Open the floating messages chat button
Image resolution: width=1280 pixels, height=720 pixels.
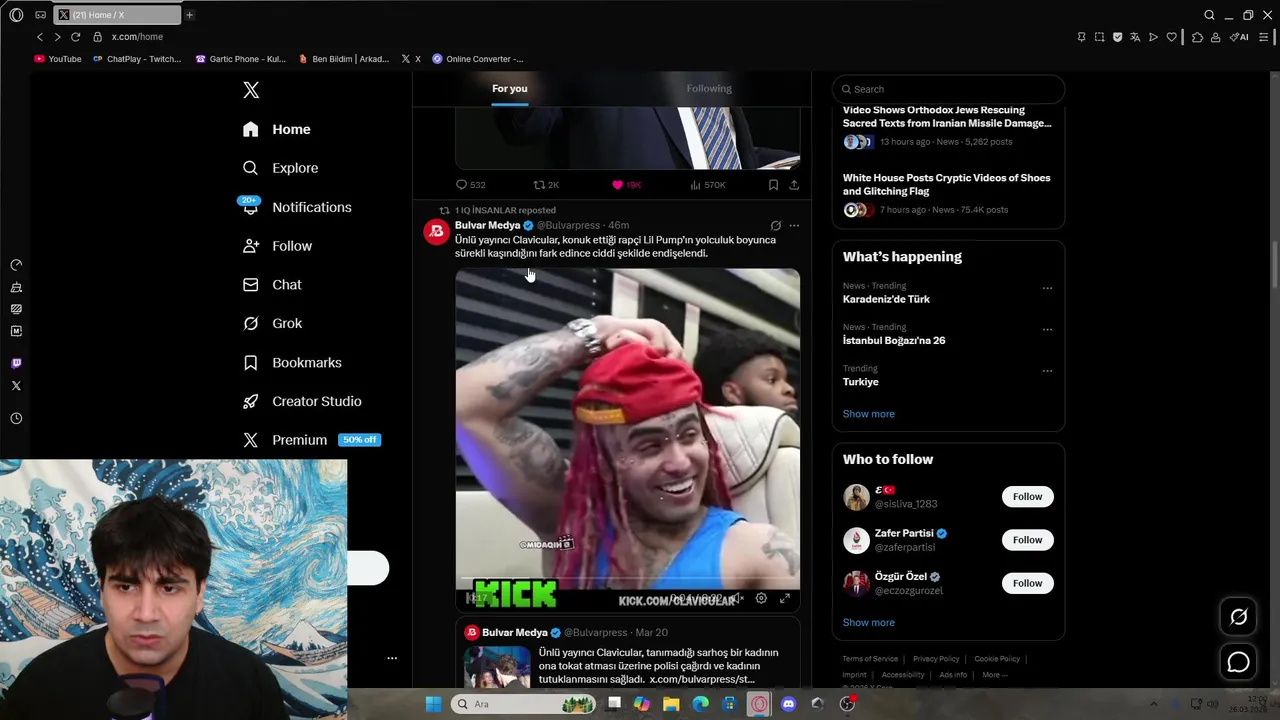tap(1238, 662)
